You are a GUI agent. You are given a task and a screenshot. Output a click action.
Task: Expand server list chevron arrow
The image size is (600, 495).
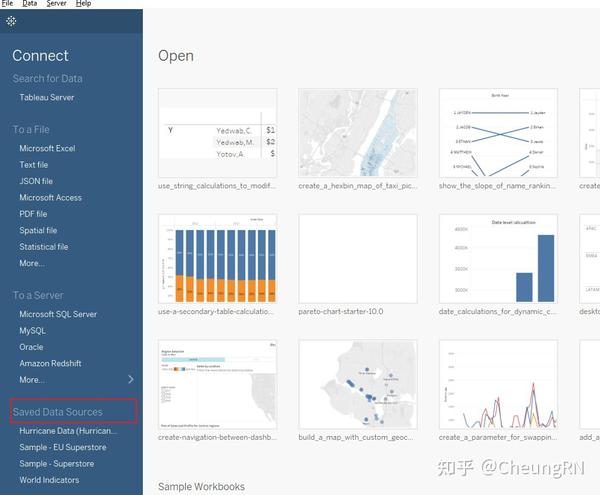point(131,379)
